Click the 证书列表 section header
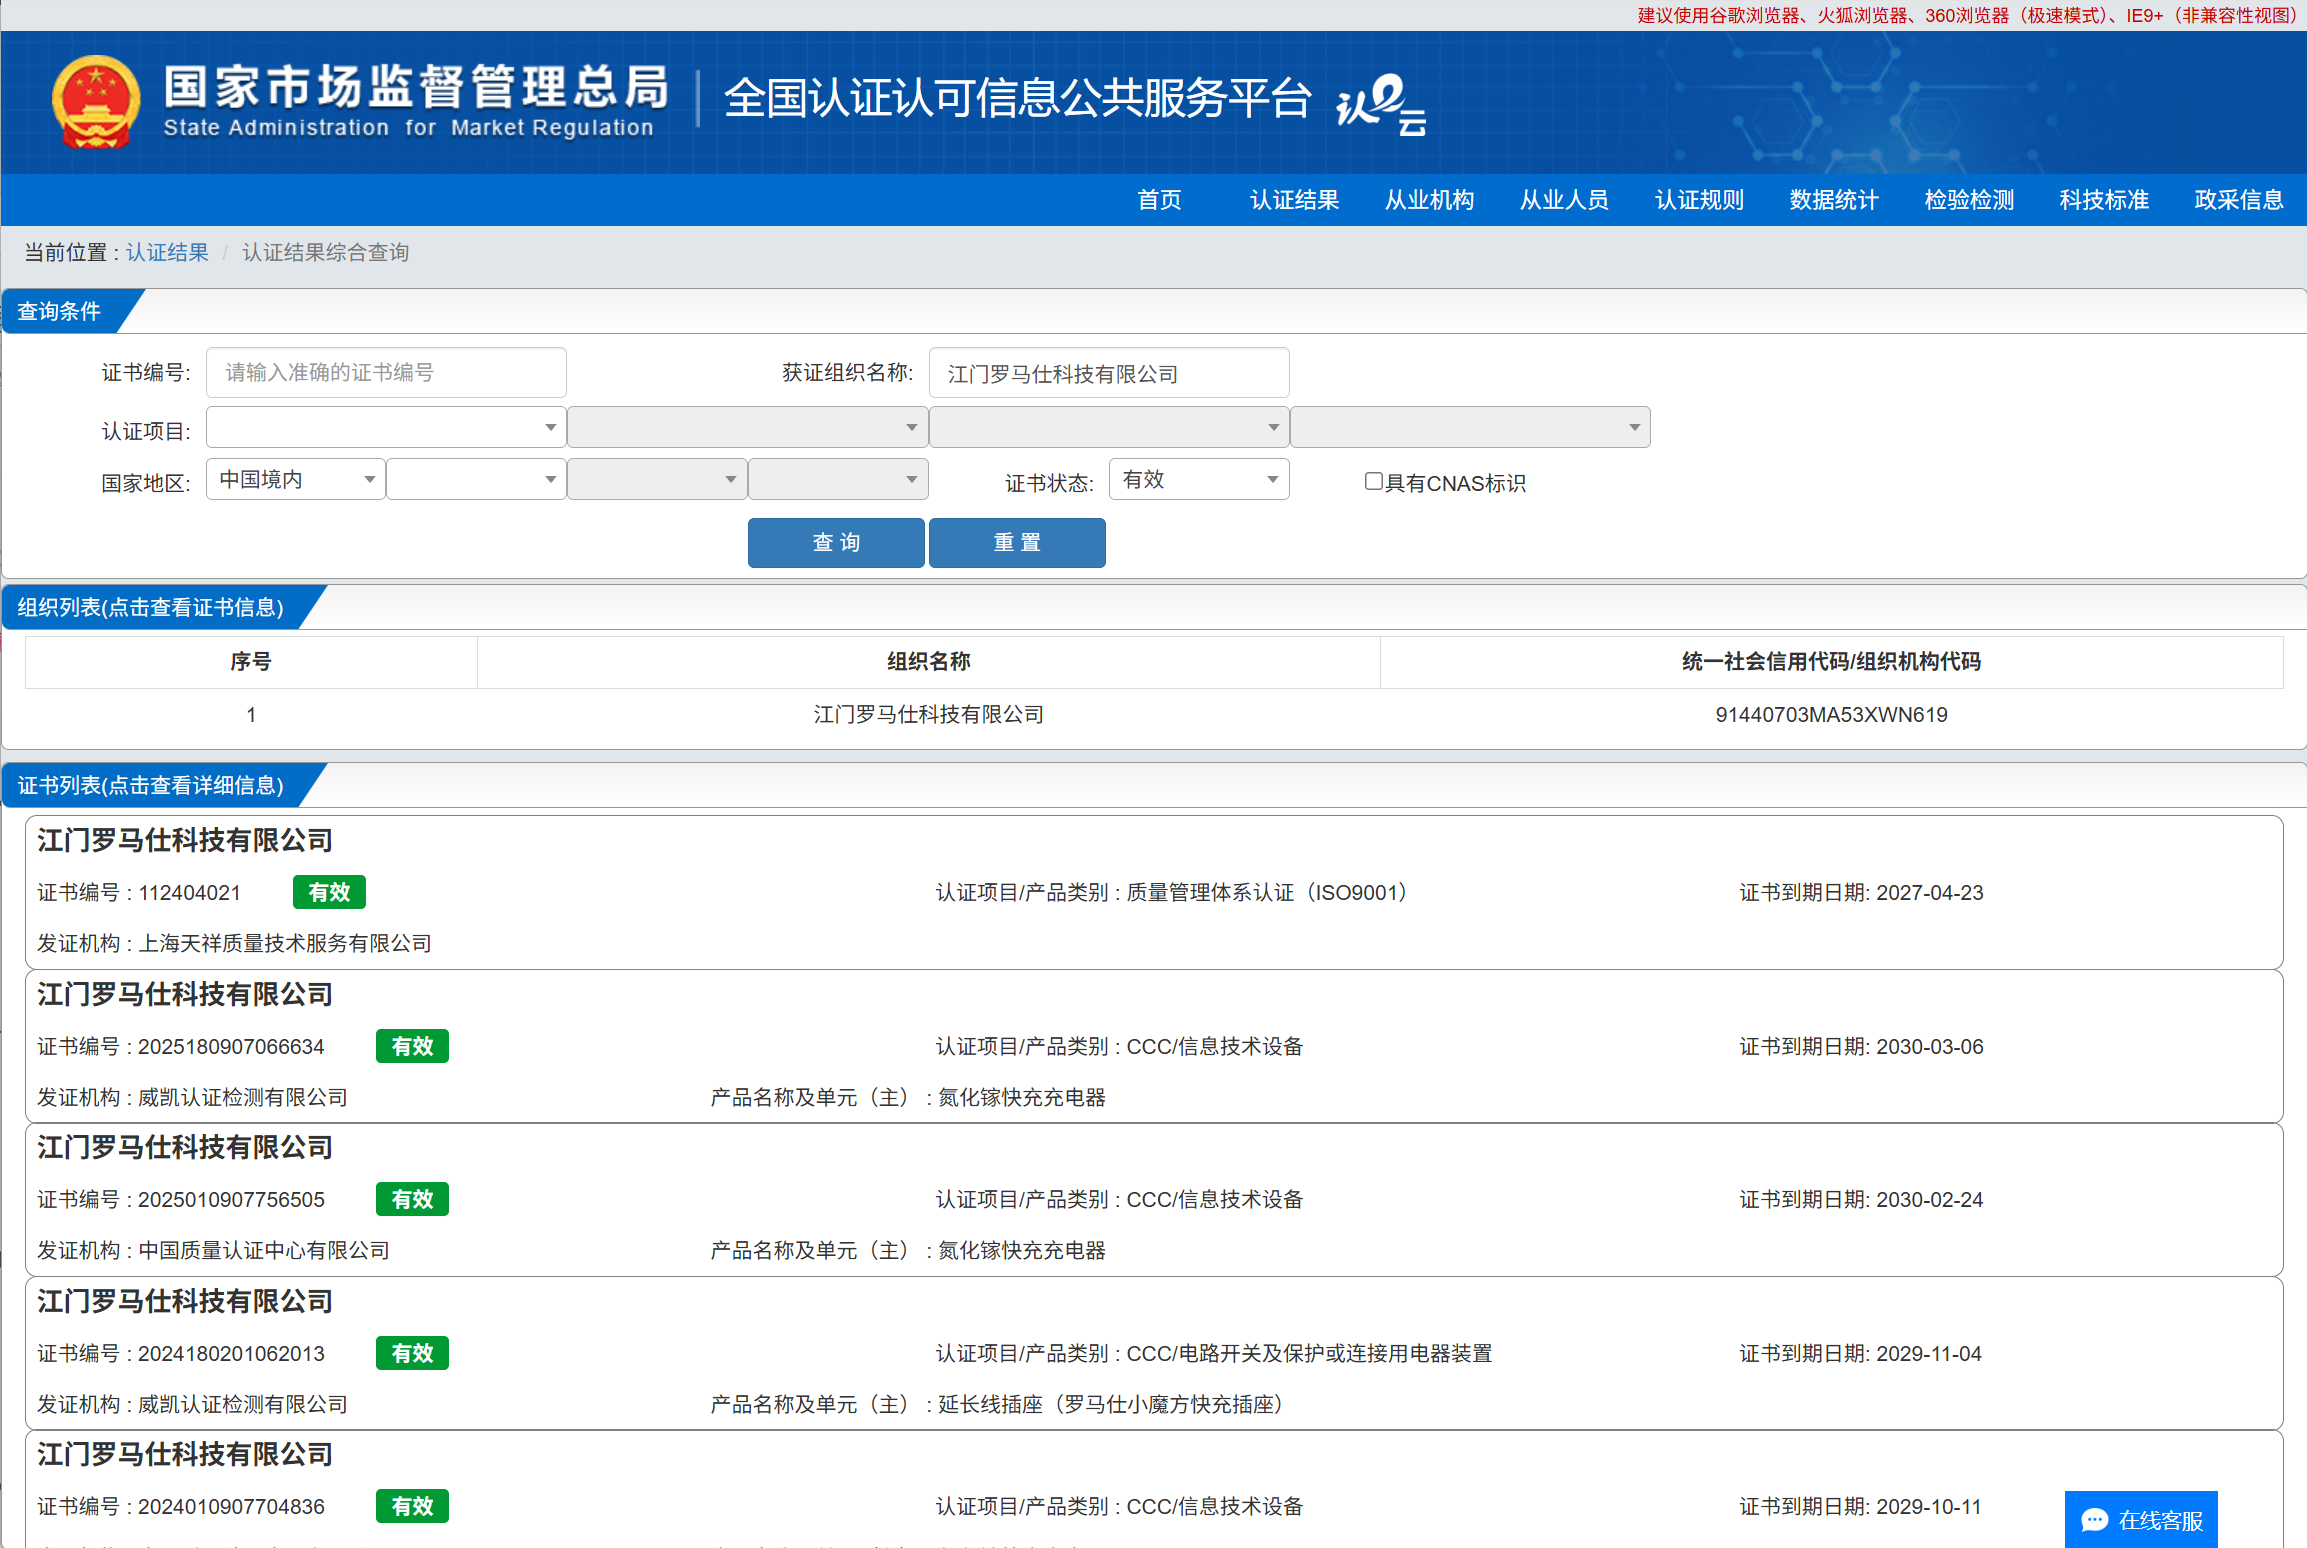The width and height of the screenshot is (2307, 1548). [150, 785]
